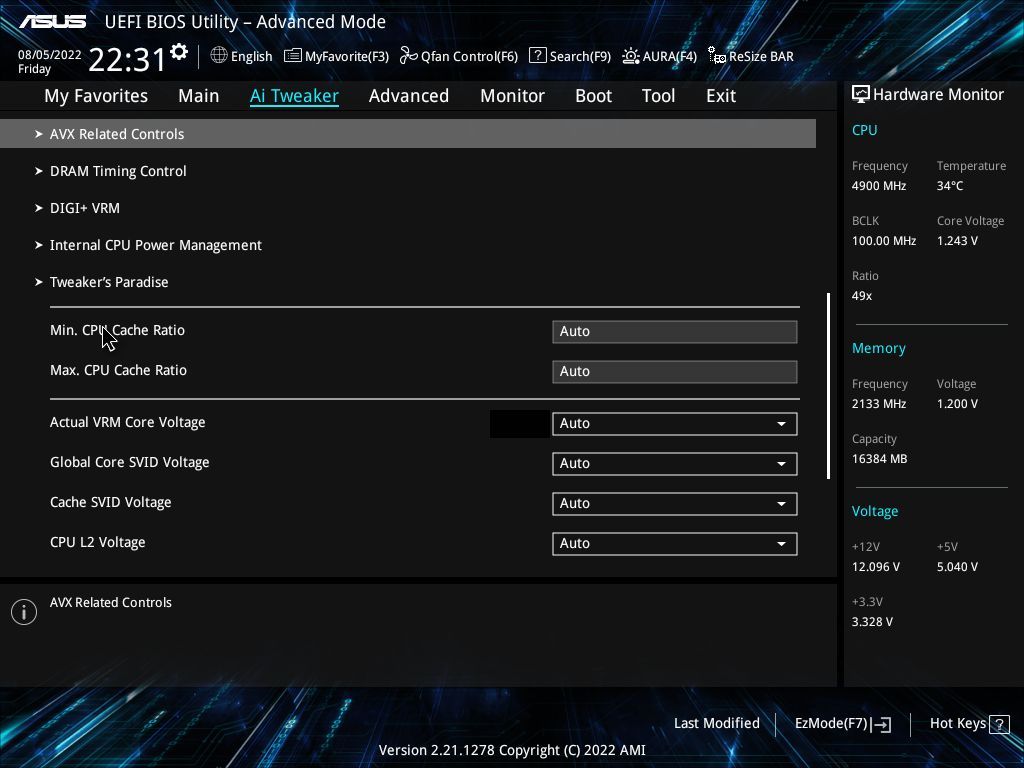Open Cache SVID Voltage dropdown
Viewport: 1024px width, 768px height.
(x=675, y=504)
